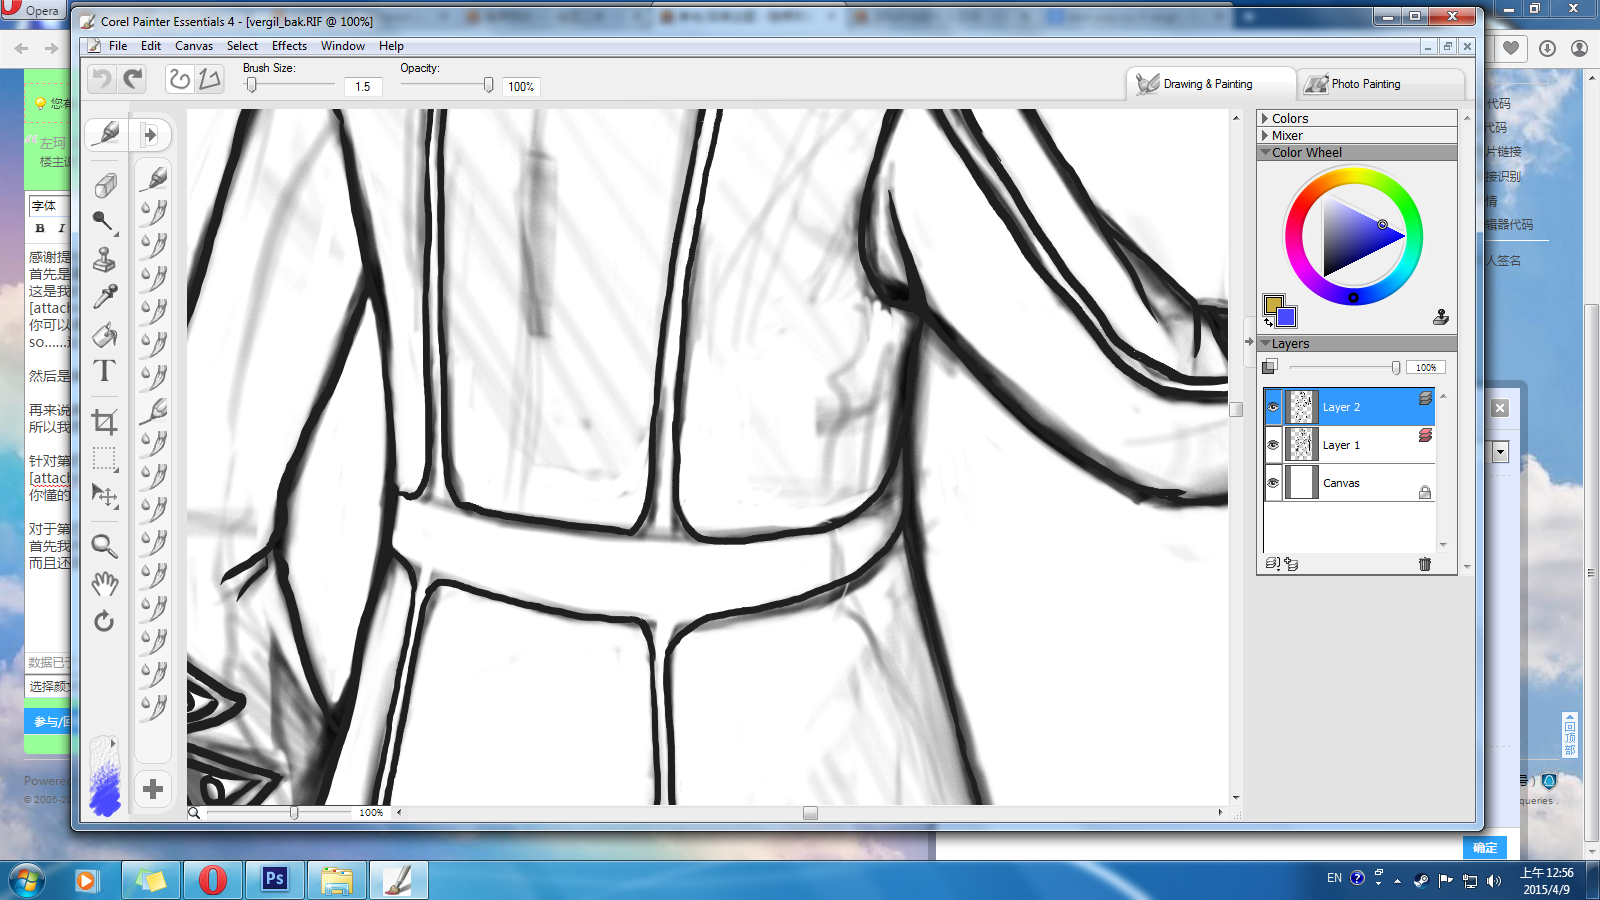Select the Dodge tool with round pin icon
The height and width of the screenshot is (900, 1600).
(104, 222)
